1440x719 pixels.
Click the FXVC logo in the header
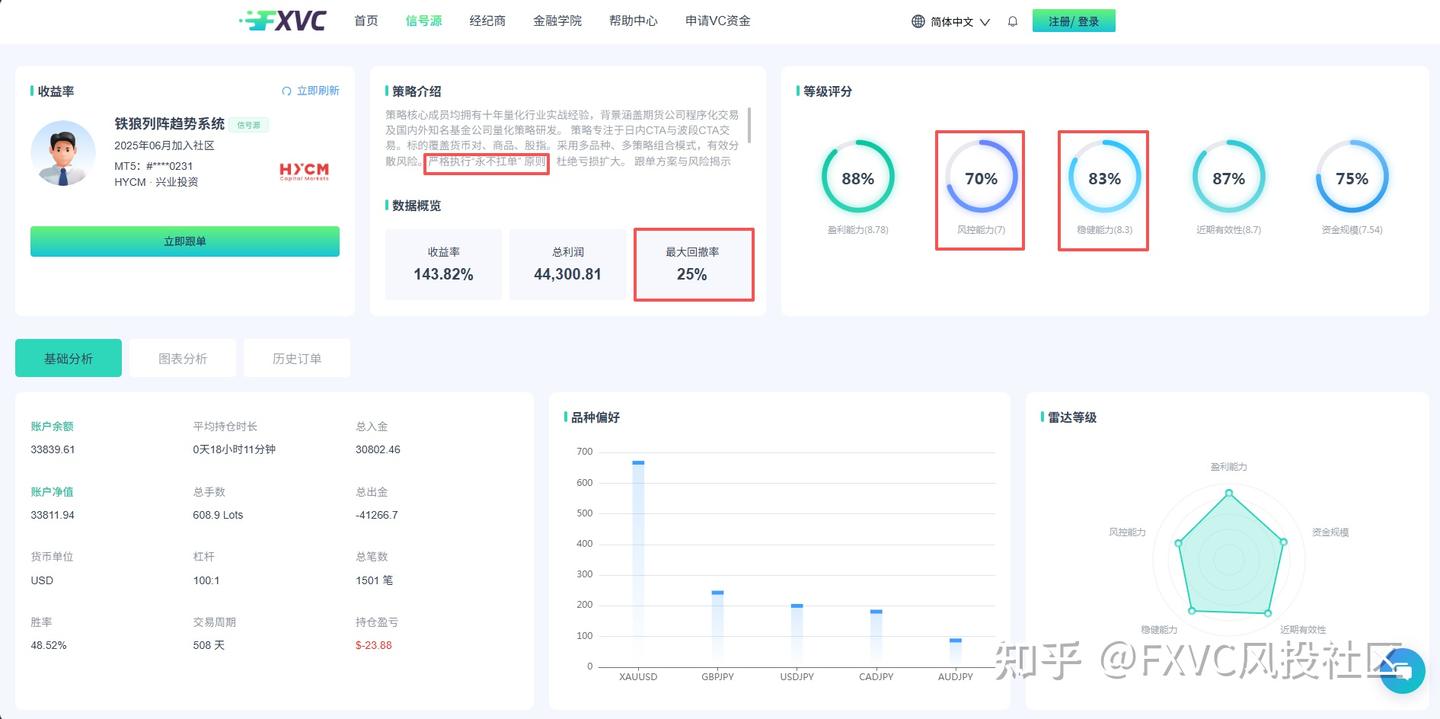click(281, 19)
